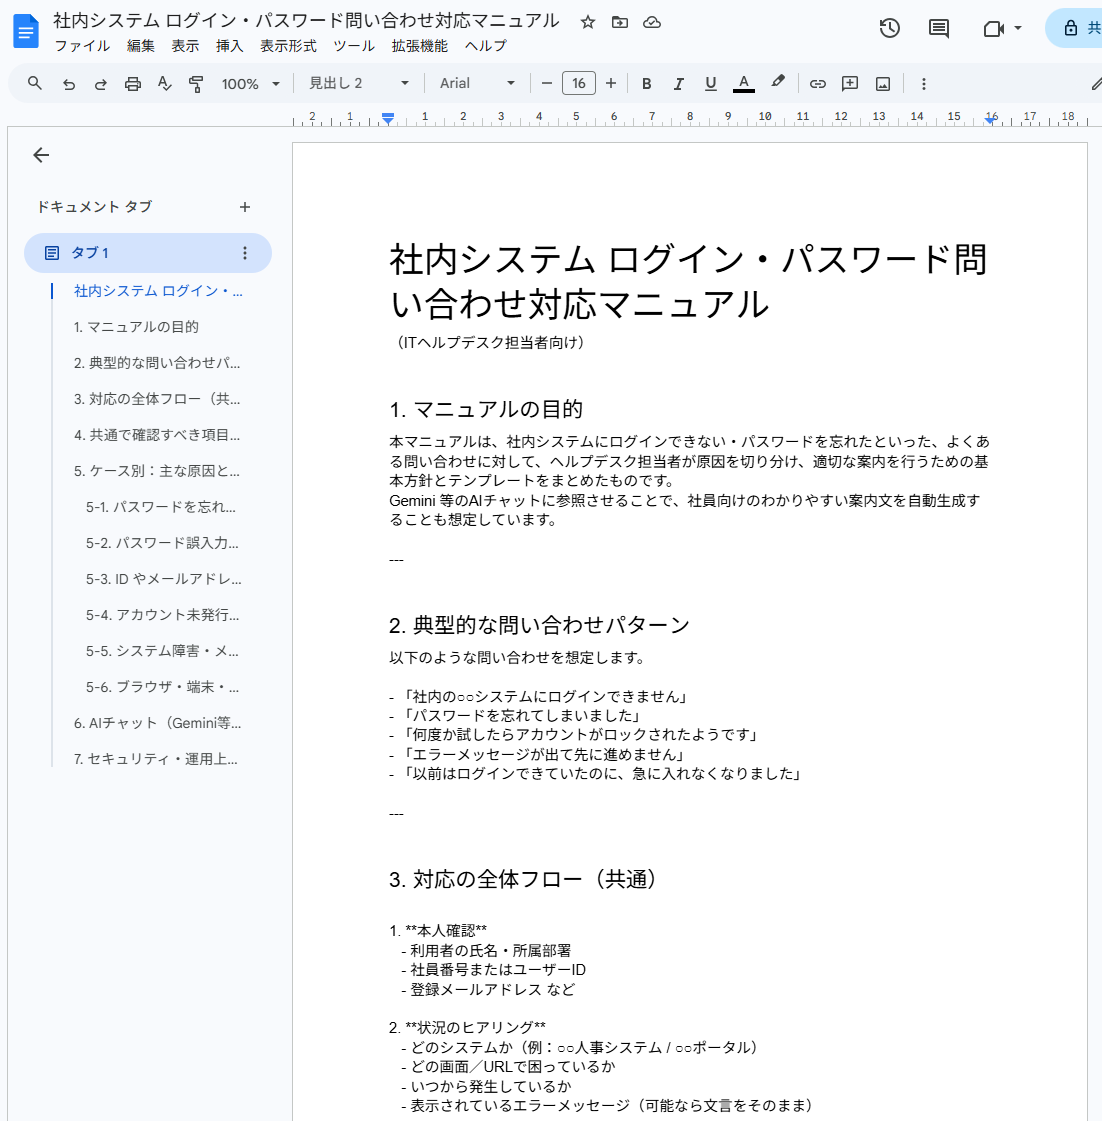Go to 5. ケース別 outline entry
The width and height of the screenshot is (1102, 1121).
pyautogui.click(x=157, y=471)
